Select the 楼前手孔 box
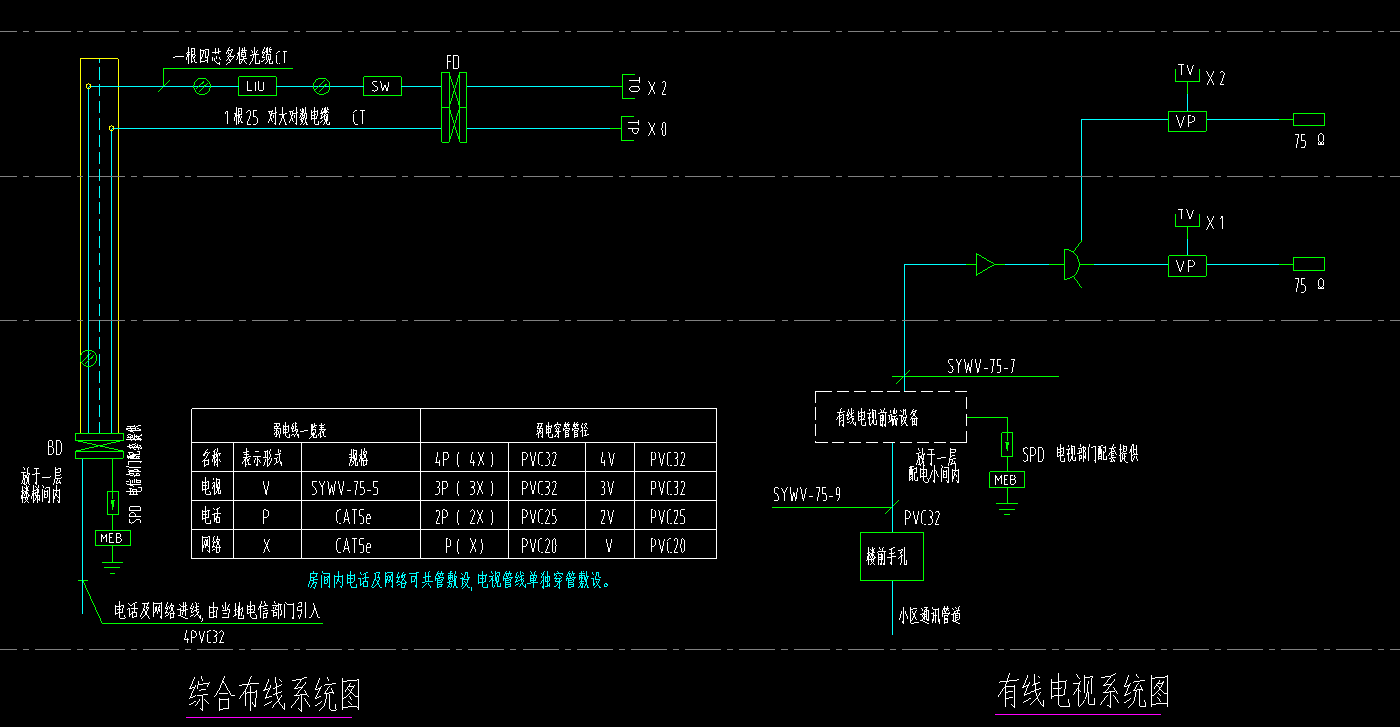 (x=892, y=556)
